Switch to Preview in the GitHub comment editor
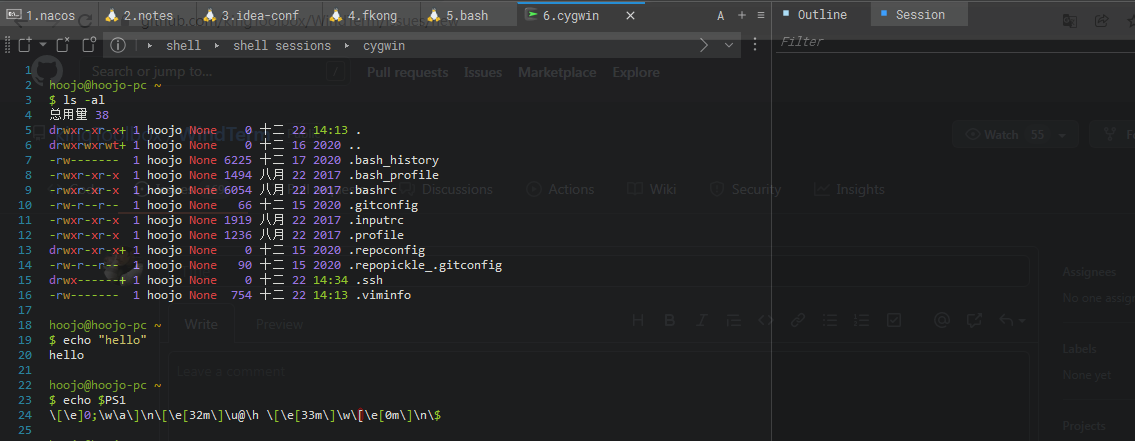The image size is (1135, 441). coord(279,324)
